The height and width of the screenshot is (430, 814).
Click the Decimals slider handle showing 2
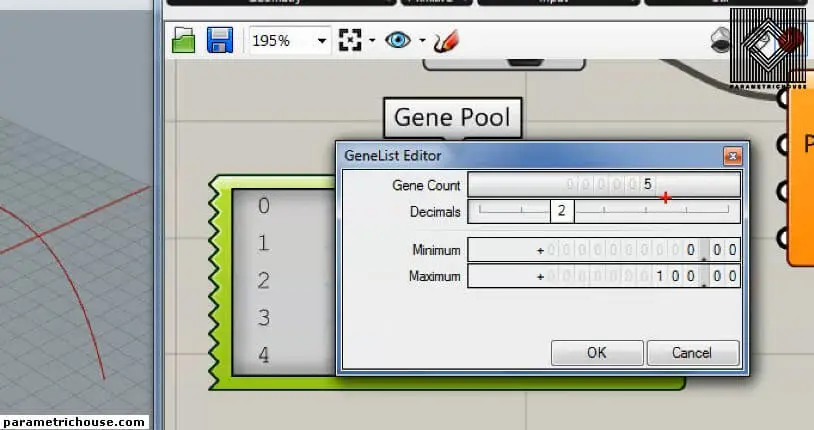tap(562, 211)
